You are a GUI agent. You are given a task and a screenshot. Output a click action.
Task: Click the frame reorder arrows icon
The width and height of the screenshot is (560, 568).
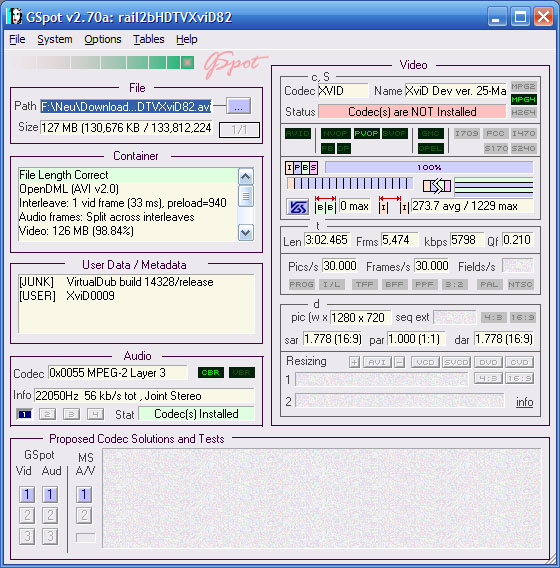437,186
